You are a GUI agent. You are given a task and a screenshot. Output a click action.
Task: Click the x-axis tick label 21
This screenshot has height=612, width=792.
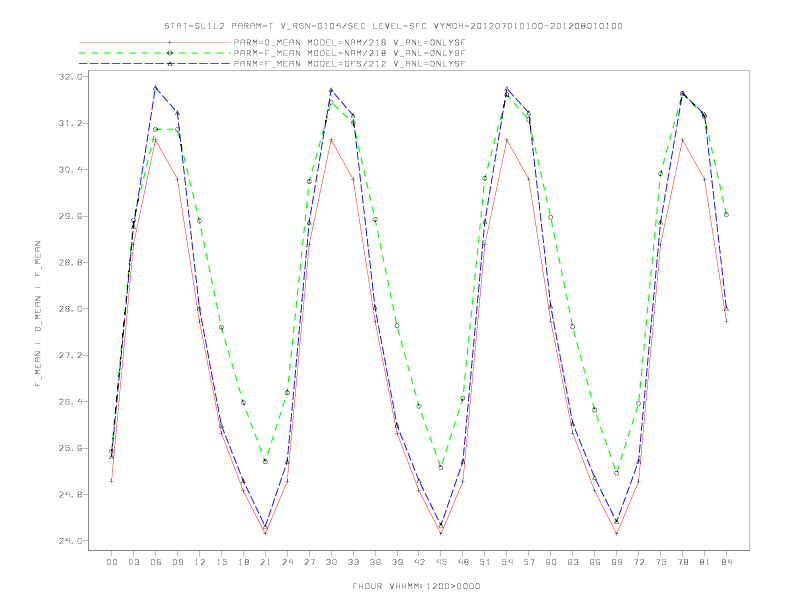[x=266, y=562]
